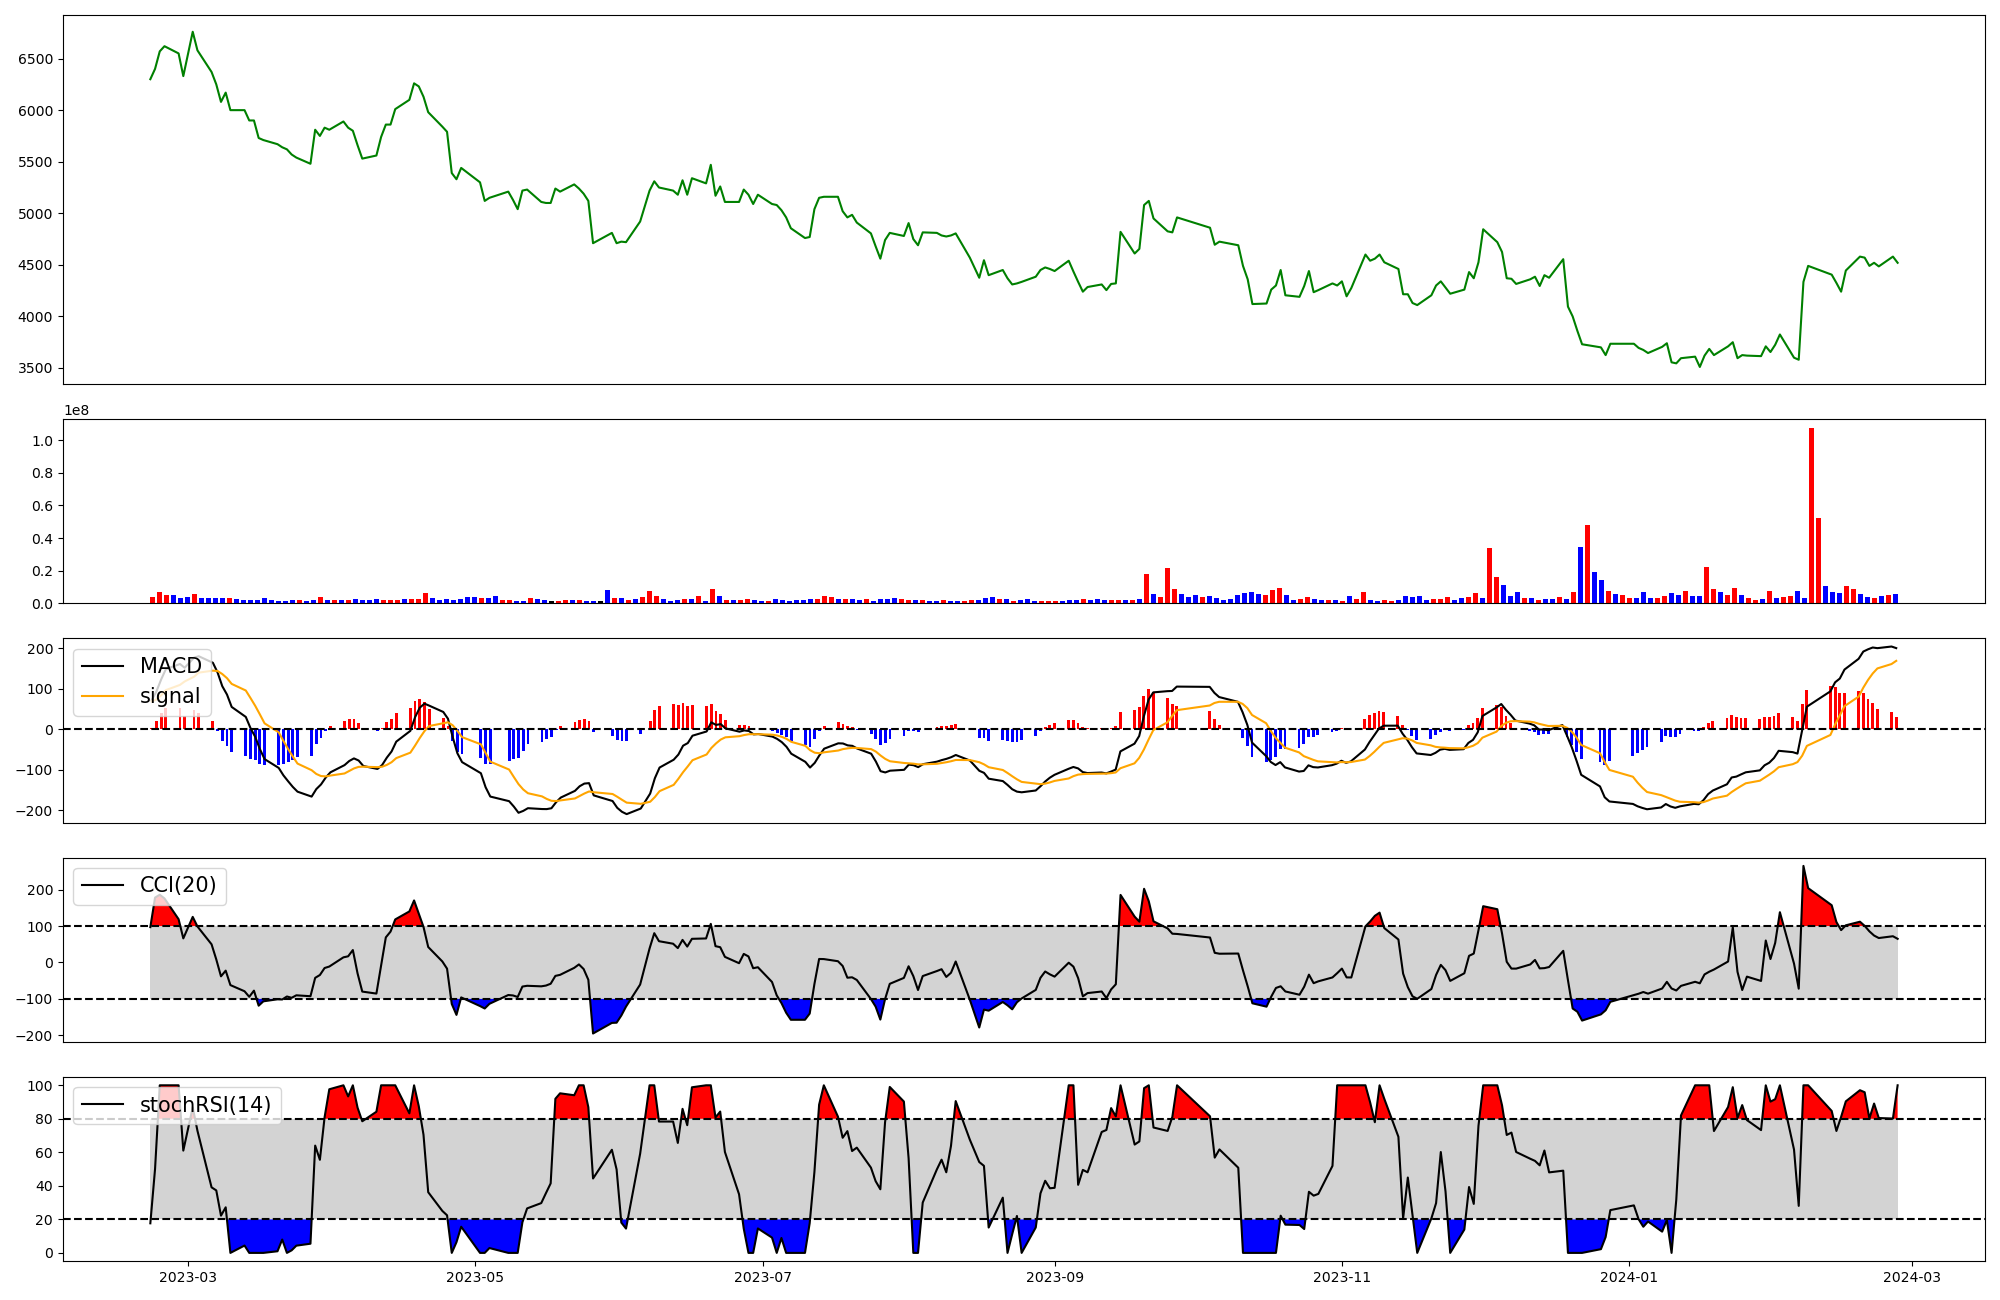The image size is (2000, 1300).
Task: Click the 6500 price axis tick label
Action: 35,59
